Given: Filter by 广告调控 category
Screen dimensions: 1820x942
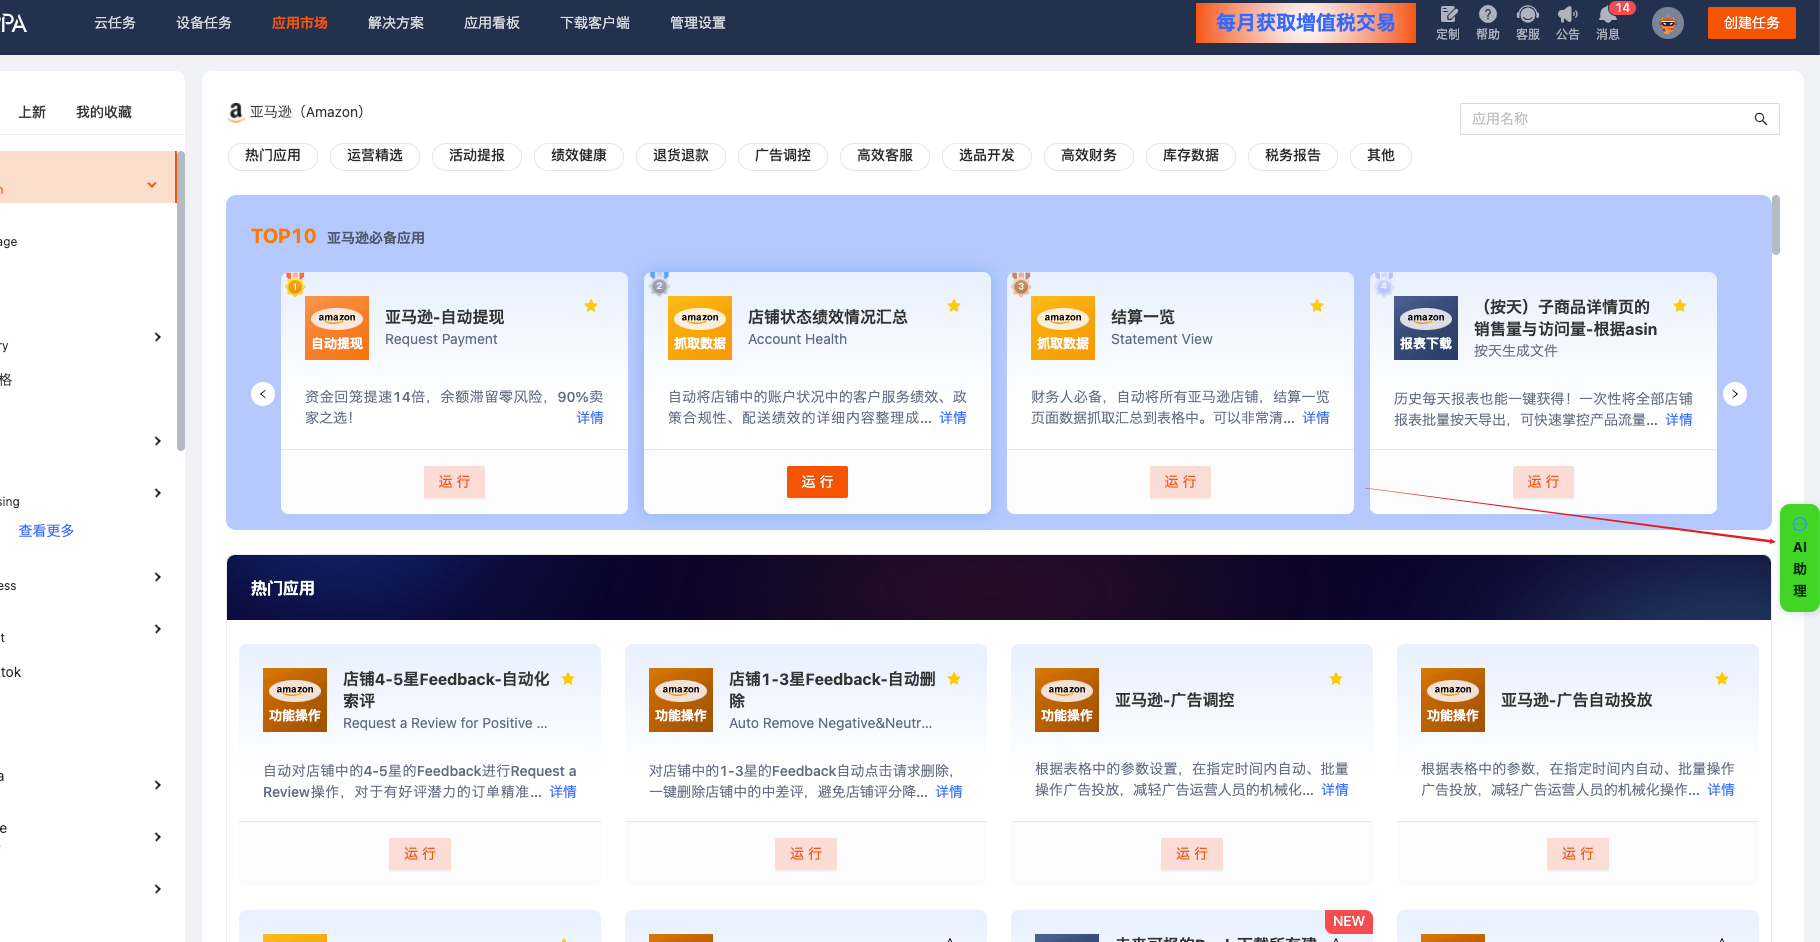Looking at the screenshot, I should (x=783, y=156).
